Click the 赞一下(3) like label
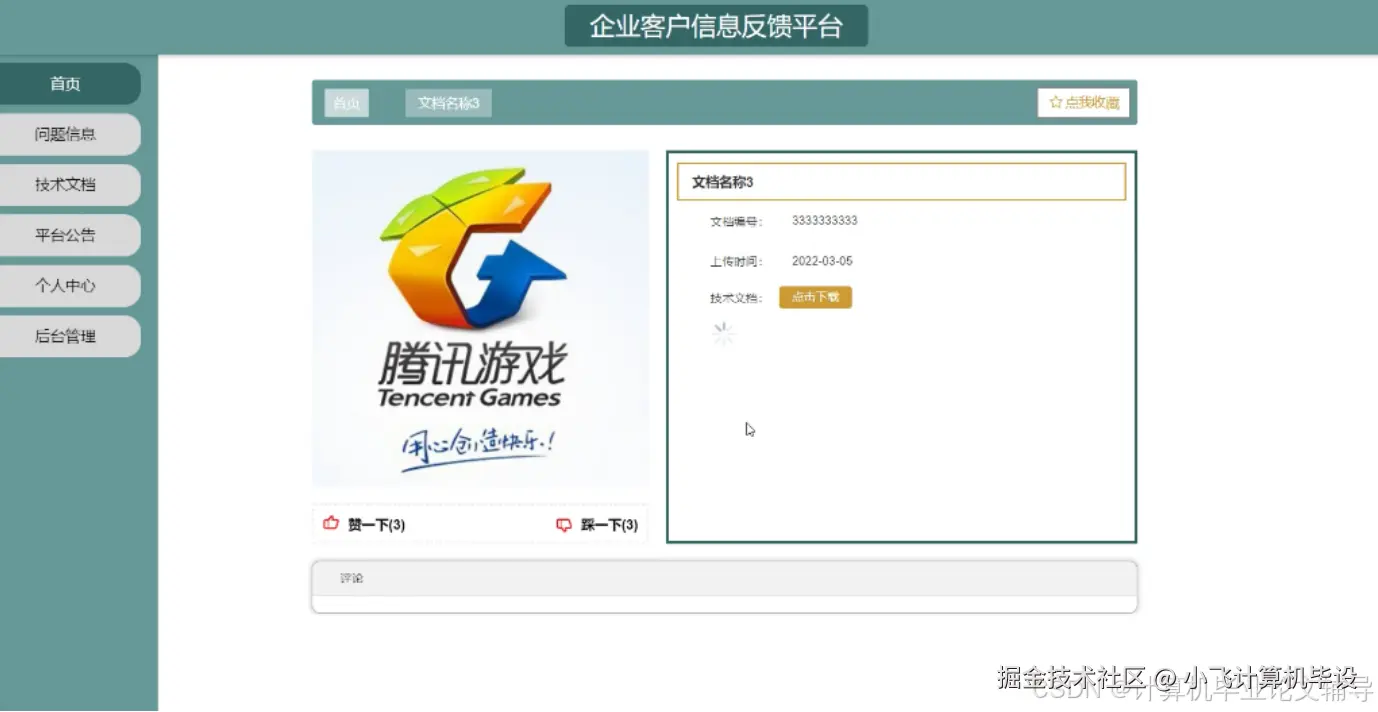1378x712 pixels. (x=376, y=525)
